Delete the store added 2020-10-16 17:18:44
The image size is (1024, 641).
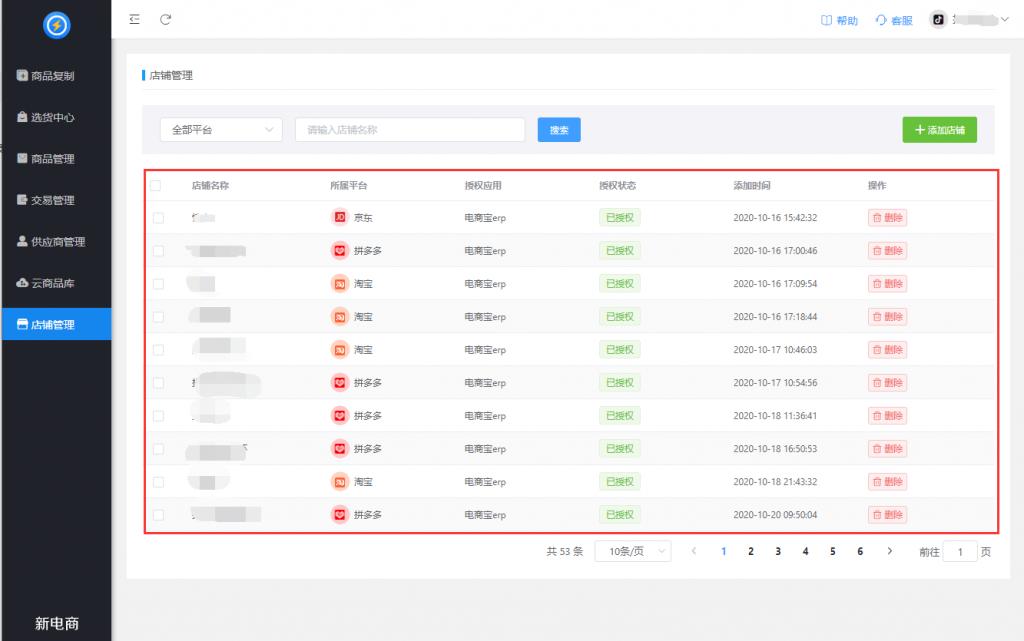pos(888,317)
